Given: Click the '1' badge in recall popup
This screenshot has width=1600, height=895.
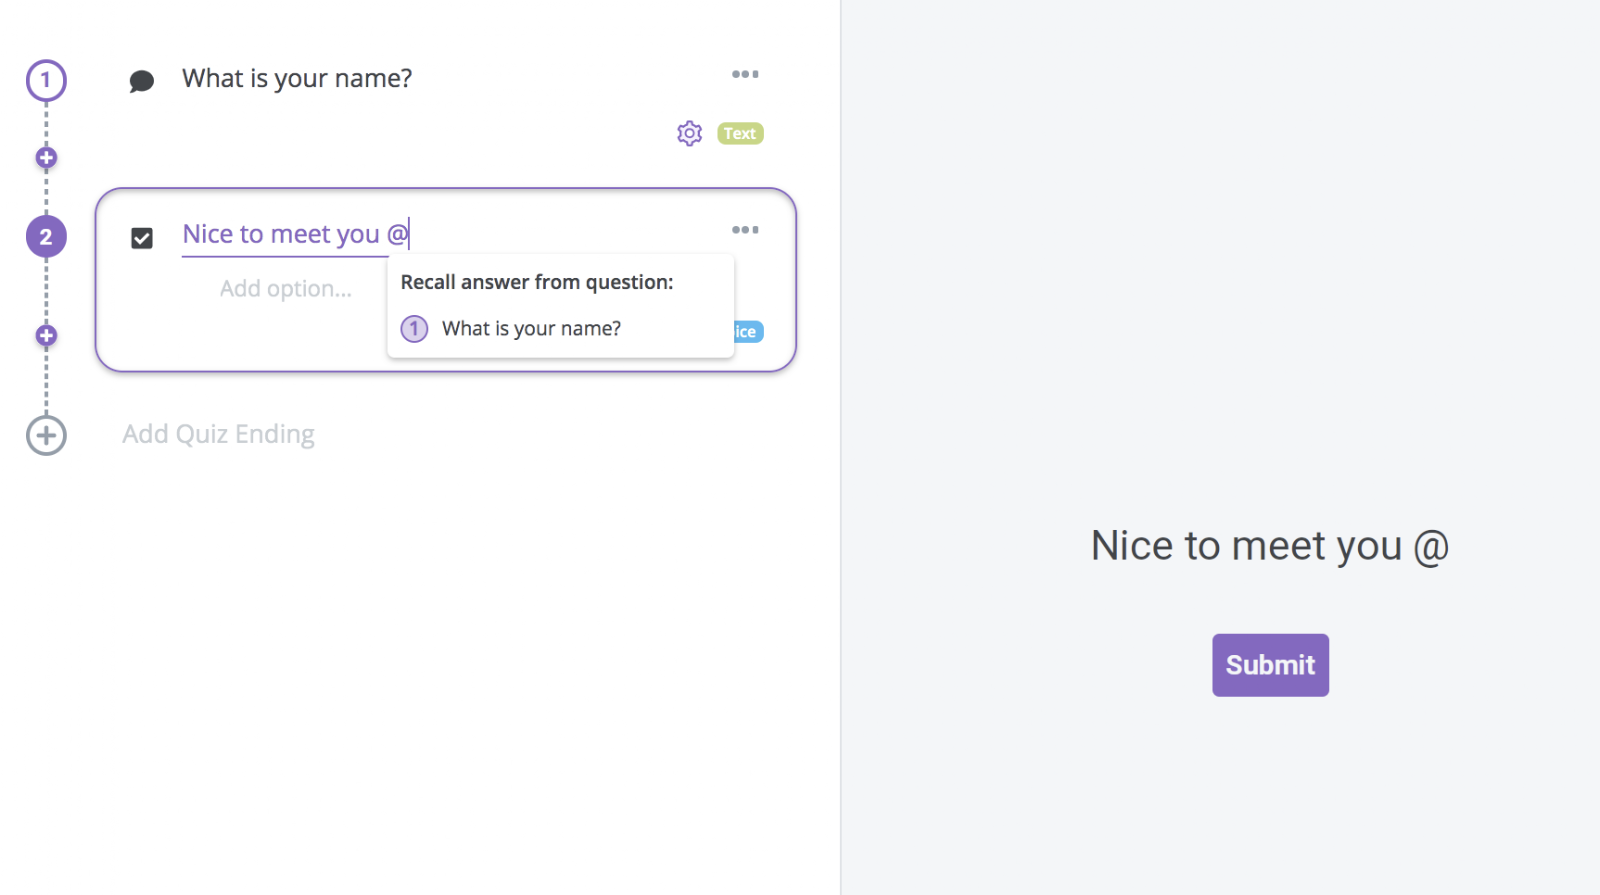Looking at the screenshot, I should pos(414,328).
